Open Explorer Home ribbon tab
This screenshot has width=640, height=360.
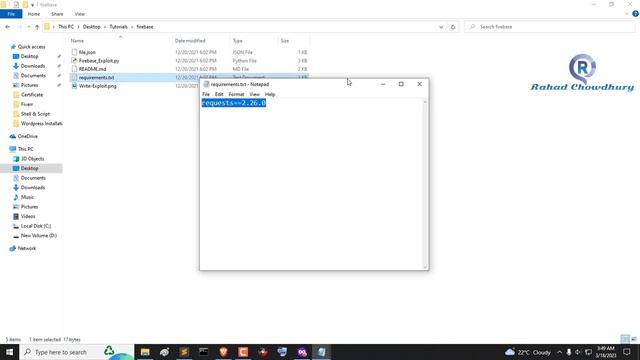pos(34,14)
